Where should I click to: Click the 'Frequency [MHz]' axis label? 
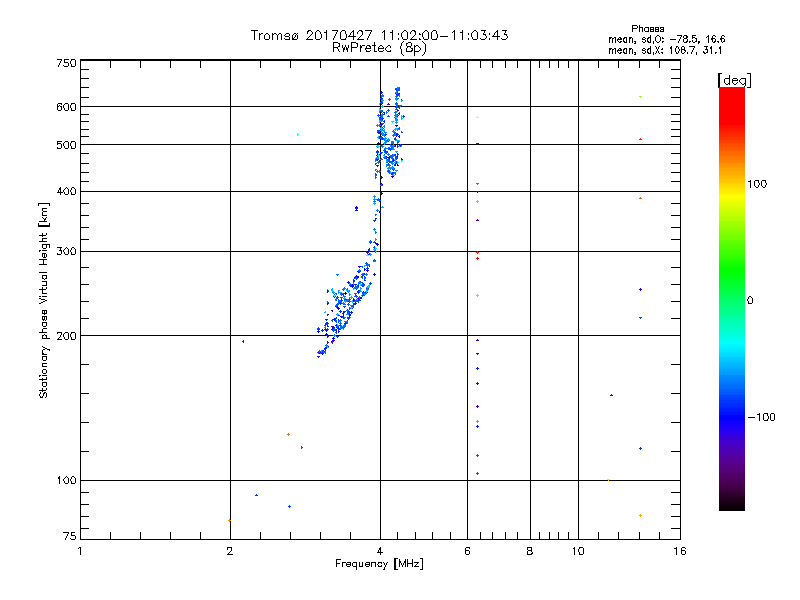pos(379,564)
